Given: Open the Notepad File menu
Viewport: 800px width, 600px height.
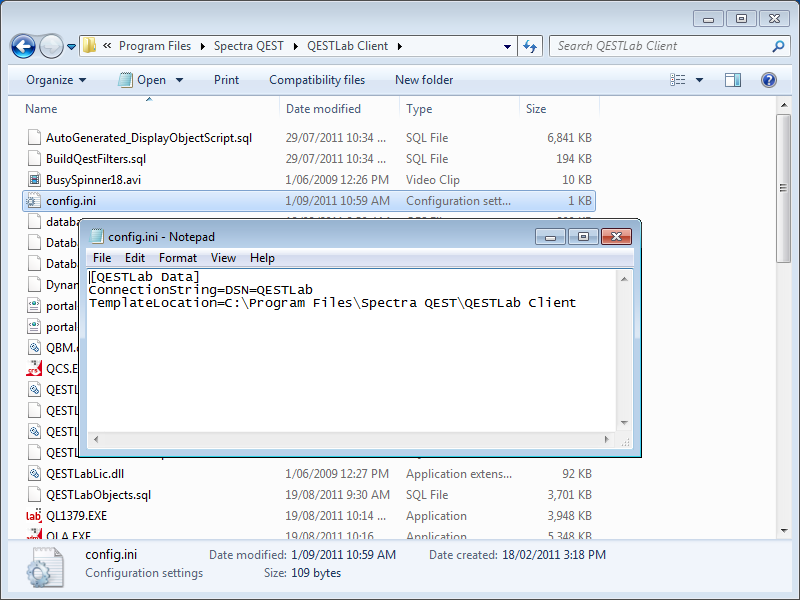Looking at the screenshot, I should click(102, 258).
